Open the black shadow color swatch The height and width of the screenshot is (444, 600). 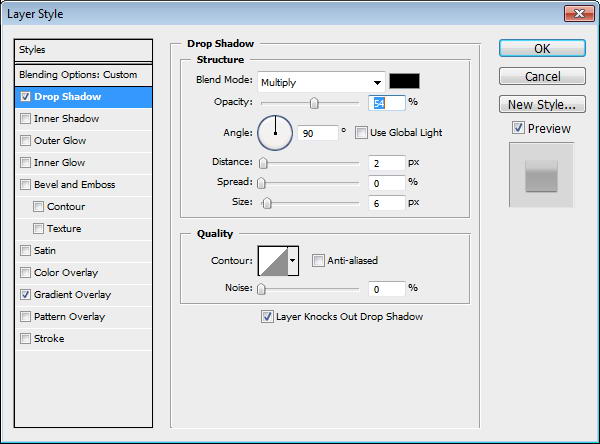(x=404, y=81)
